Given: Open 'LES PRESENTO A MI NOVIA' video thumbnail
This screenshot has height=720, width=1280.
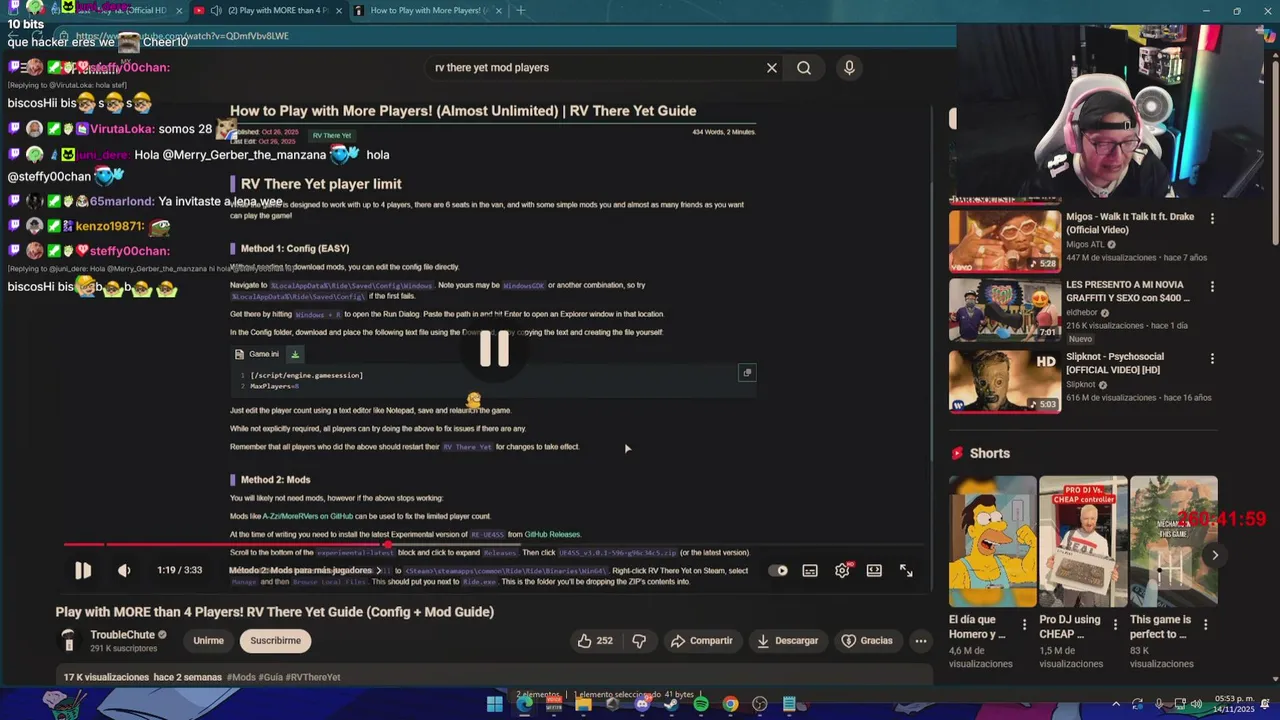Looking at the screenshot, I should point(1004,310).
